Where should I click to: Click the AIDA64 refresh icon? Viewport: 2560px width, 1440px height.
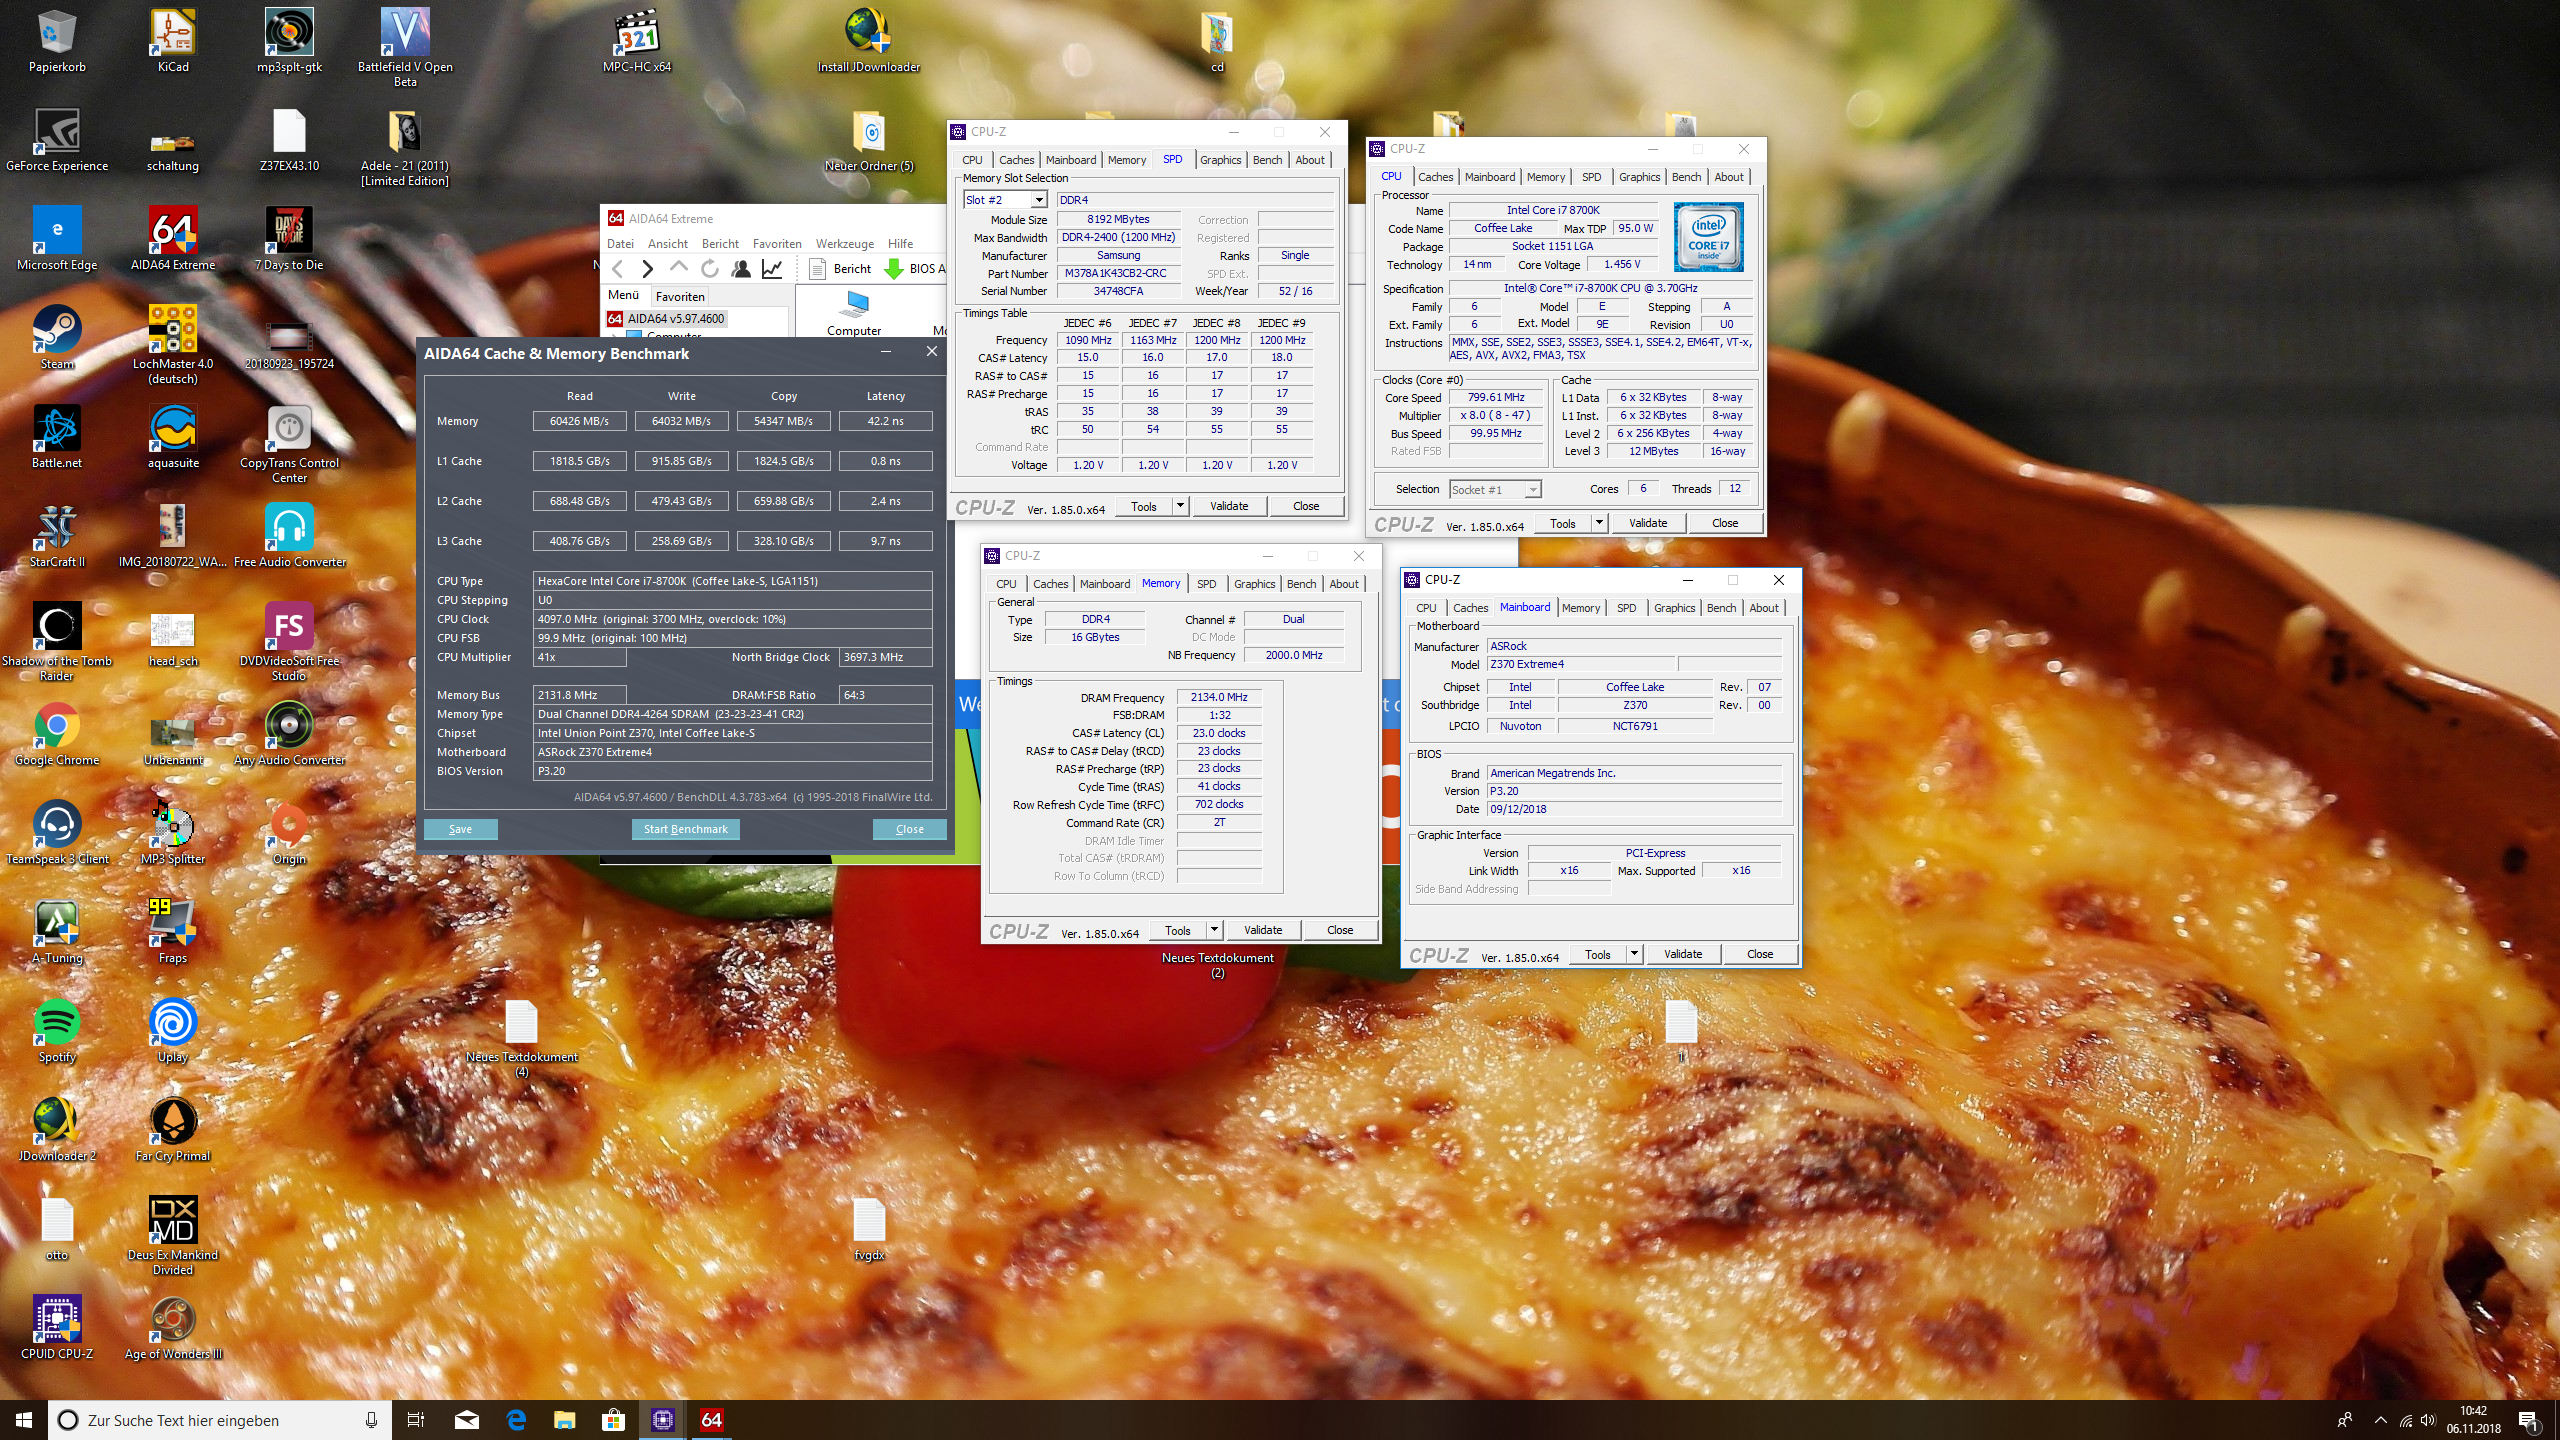[x=710, y=269]
